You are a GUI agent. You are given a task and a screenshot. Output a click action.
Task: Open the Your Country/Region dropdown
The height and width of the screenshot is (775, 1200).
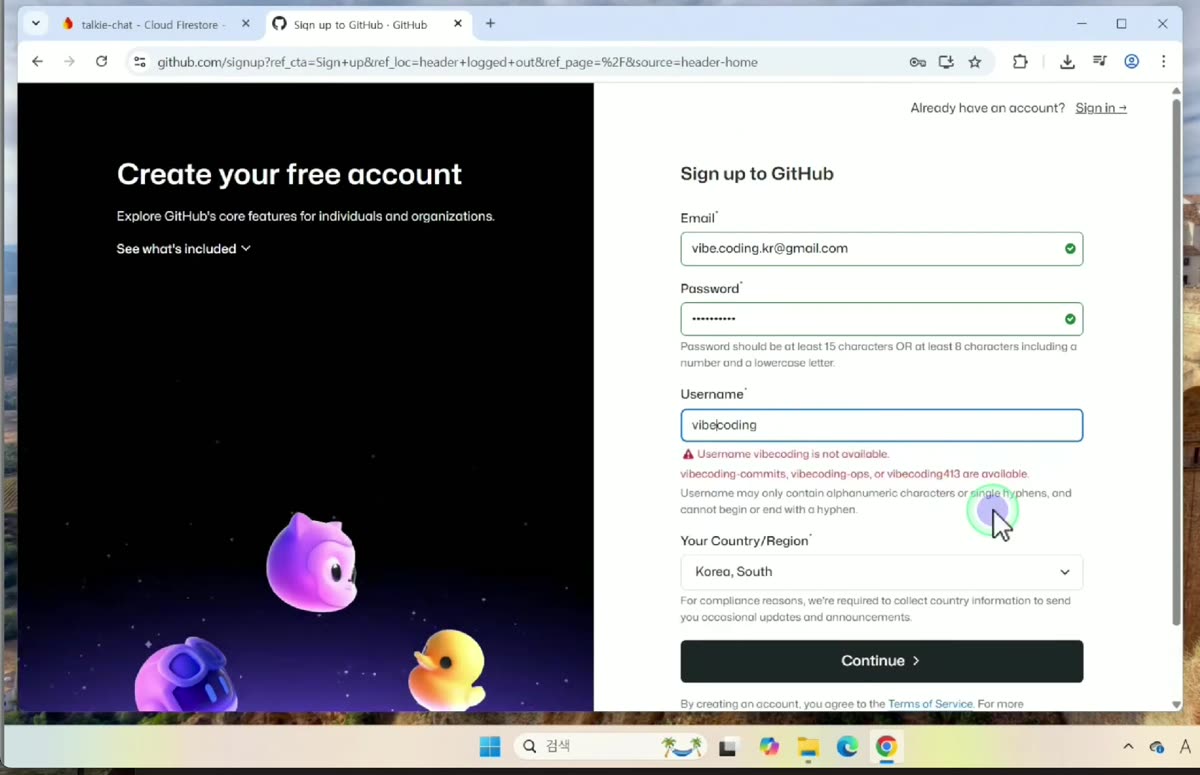(x=881, y=572)
